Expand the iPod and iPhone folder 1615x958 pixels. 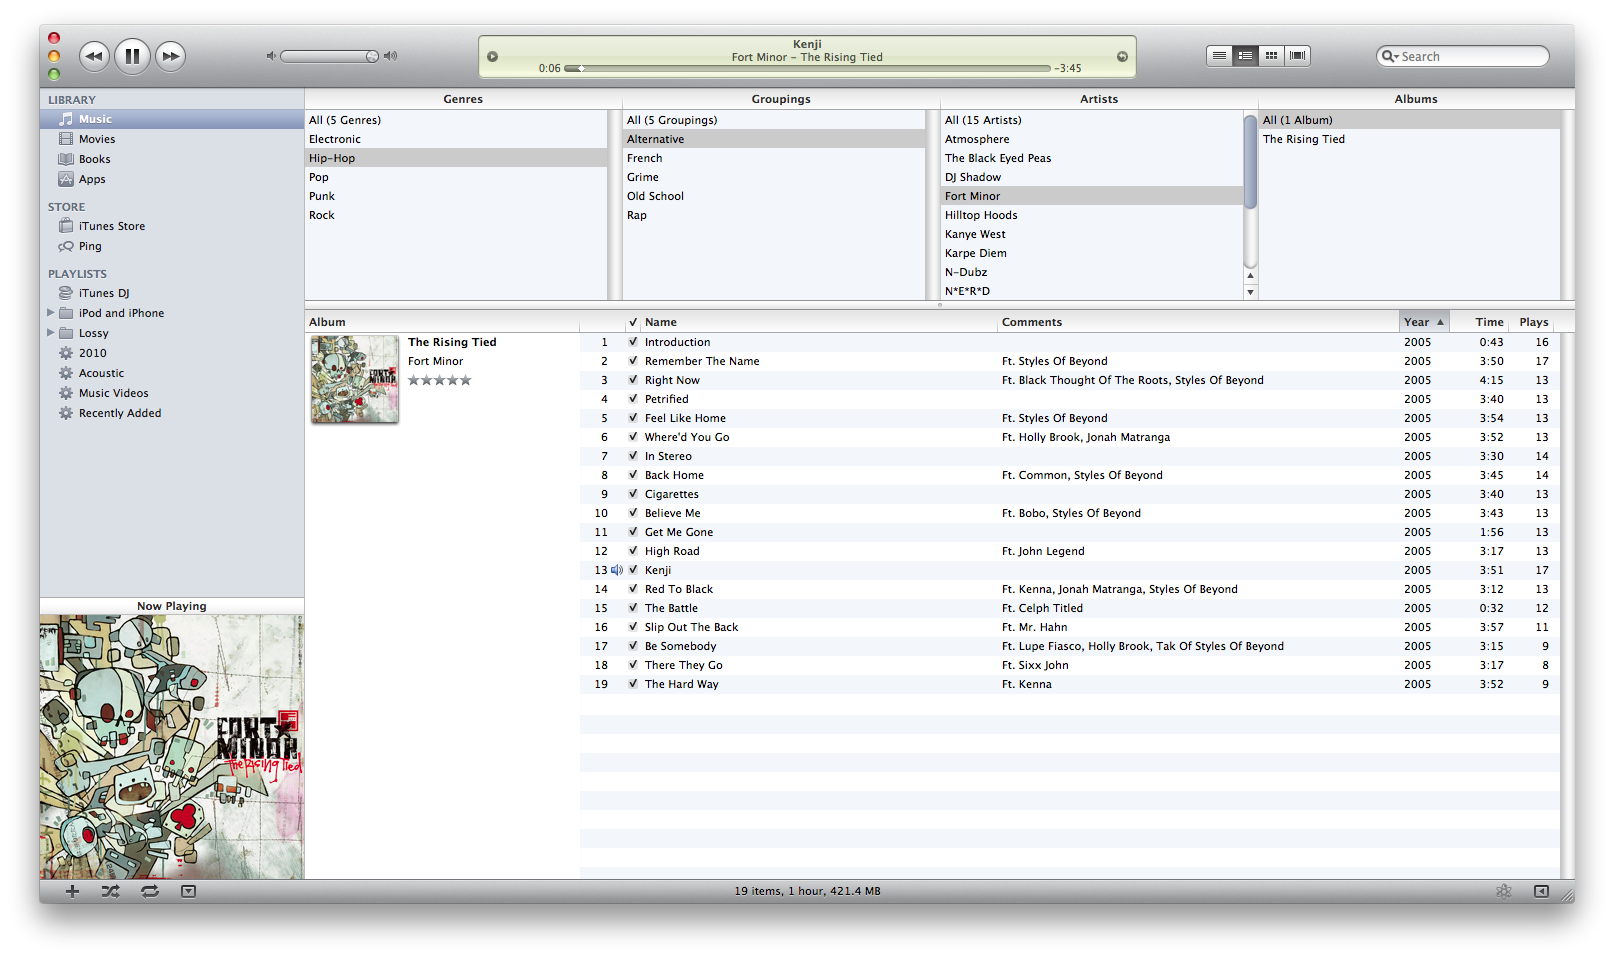tap(51, 313)
